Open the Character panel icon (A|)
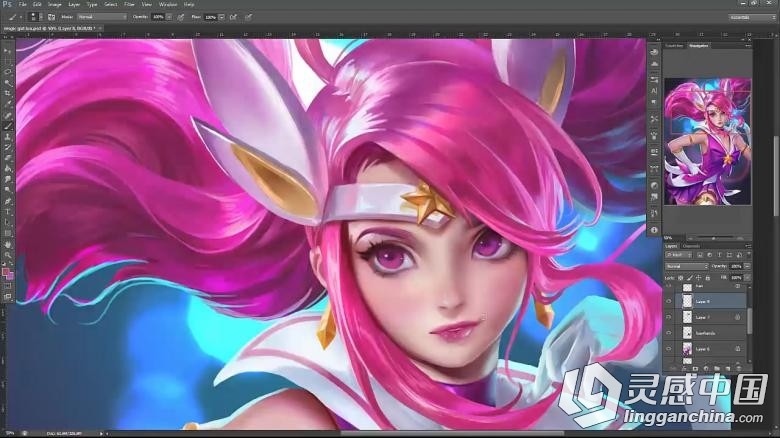The image size is (780, 438). [654, 91]
